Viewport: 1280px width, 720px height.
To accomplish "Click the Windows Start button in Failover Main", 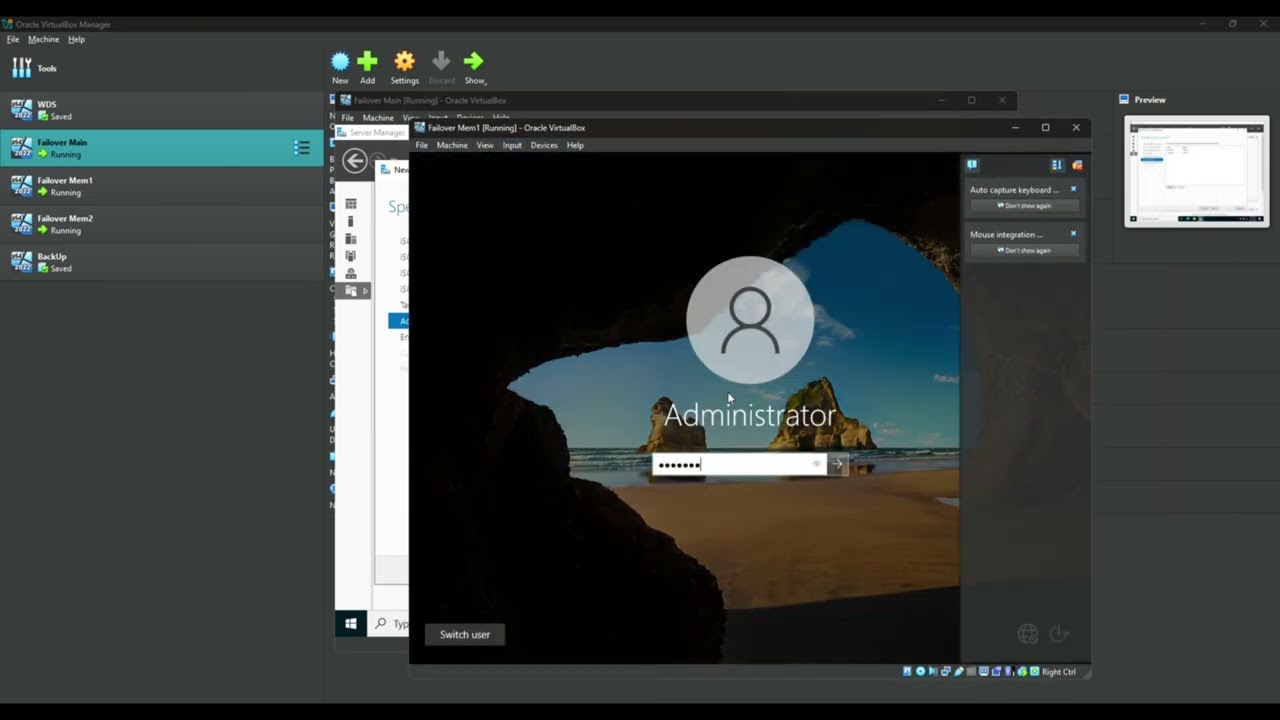I will point(351,624).
